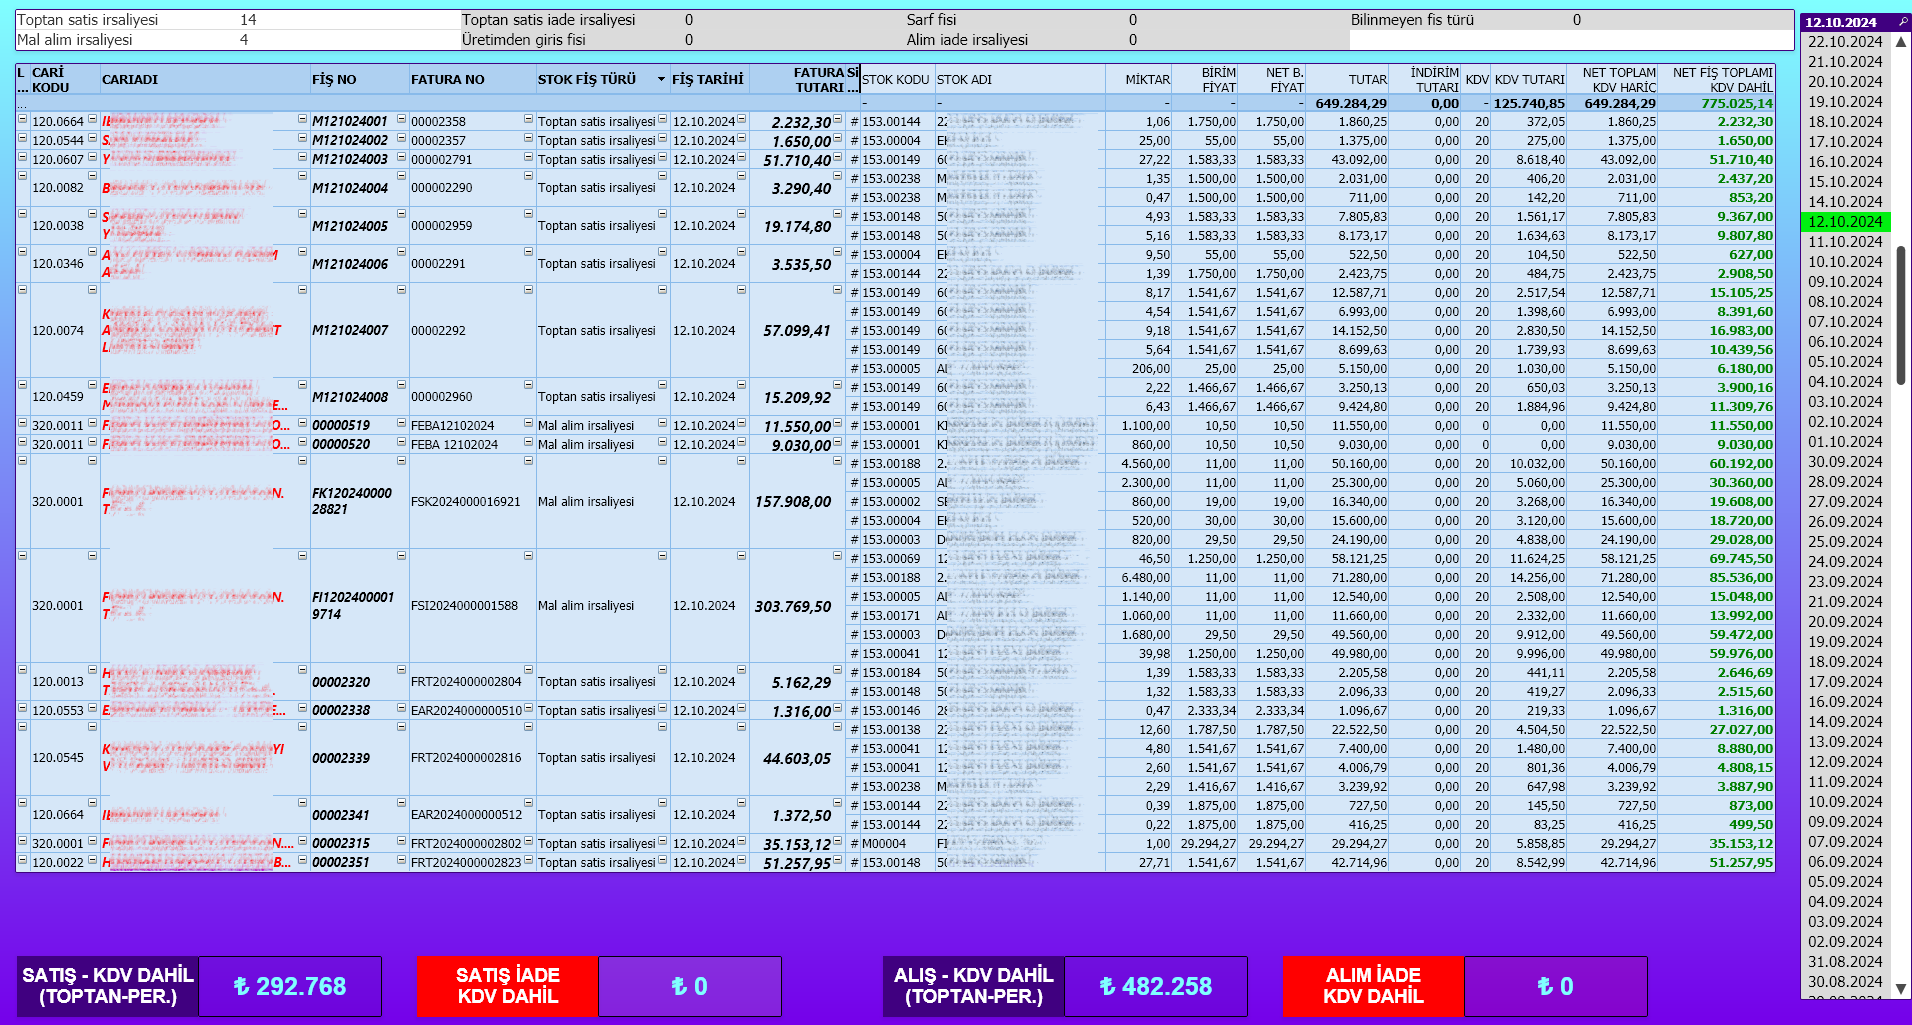Click the ₺ 482.258 purchase total box
Screen dimensions: 1912x1025
point(1155,986)
